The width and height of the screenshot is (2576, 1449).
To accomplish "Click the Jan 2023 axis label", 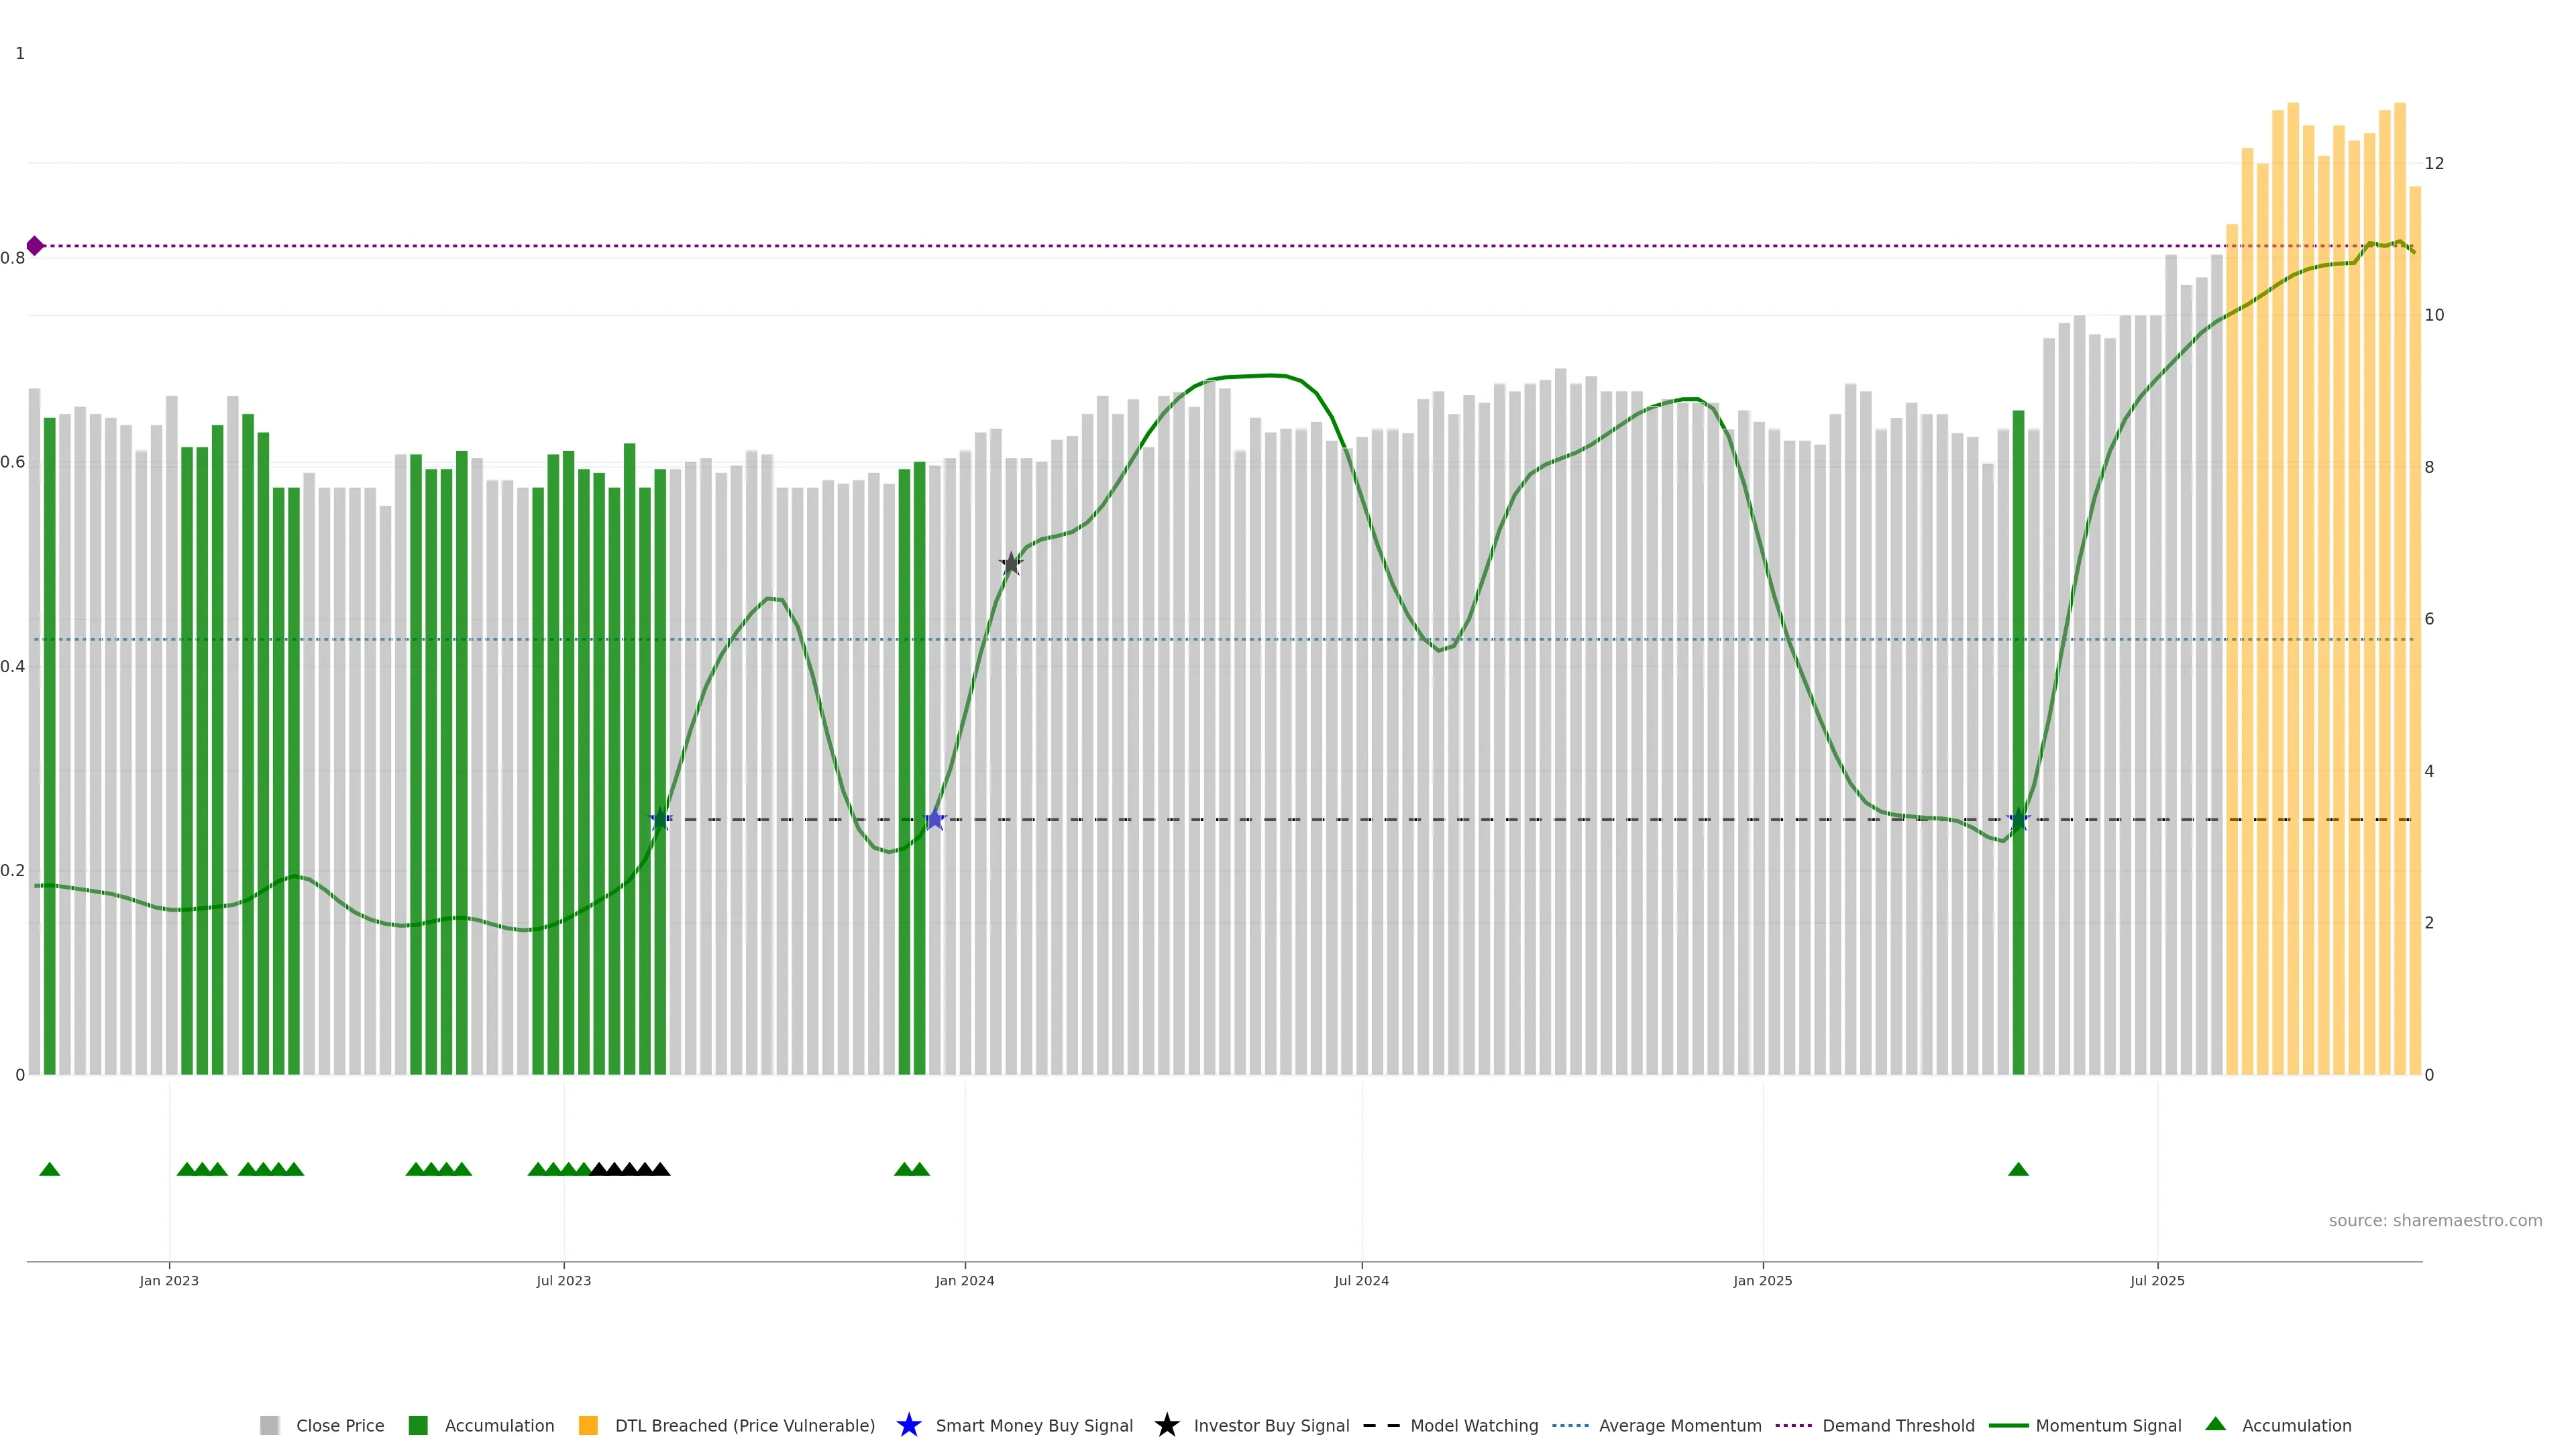I will click(x=169, y=1280).
